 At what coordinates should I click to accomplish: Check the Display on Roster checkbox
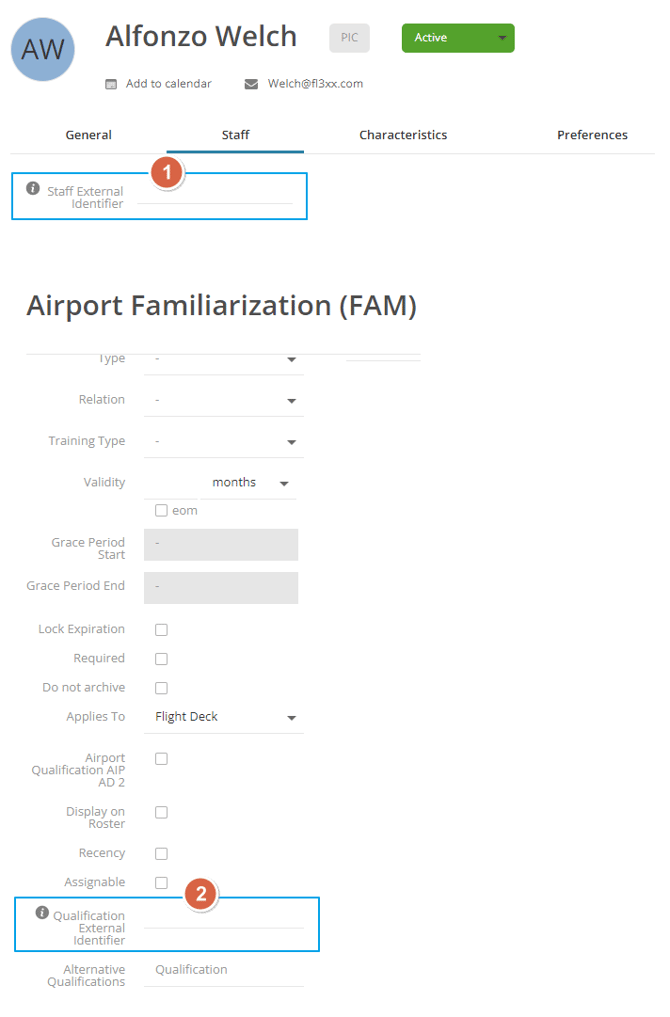point(161,812)
